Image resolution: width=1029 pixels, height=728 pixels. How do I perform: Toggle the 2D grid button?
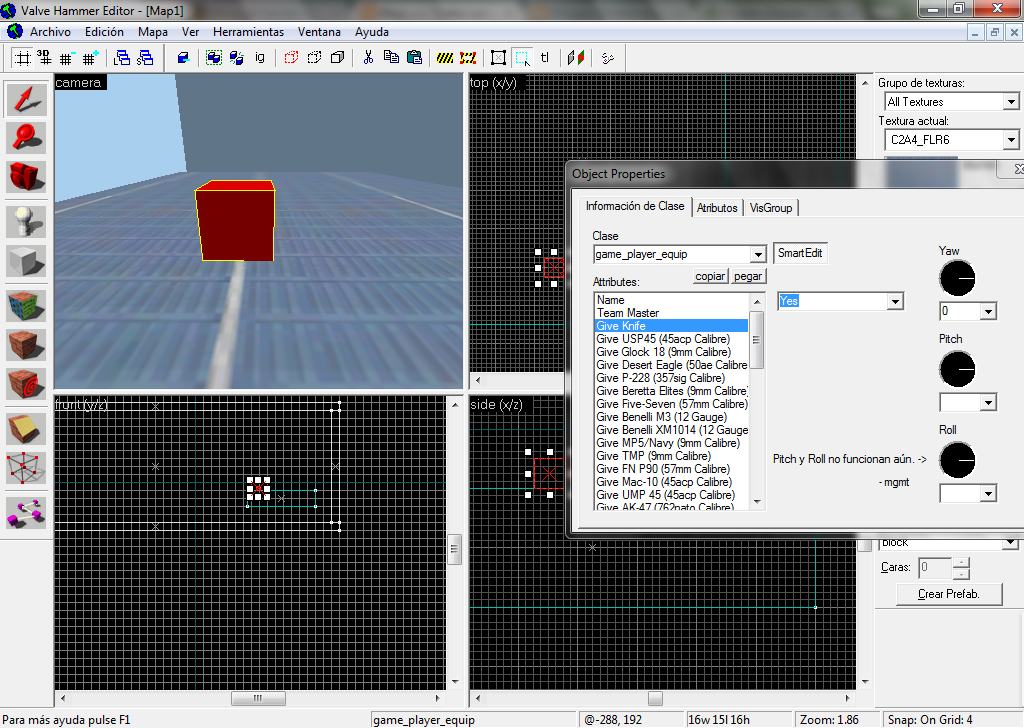click(22, 58)
